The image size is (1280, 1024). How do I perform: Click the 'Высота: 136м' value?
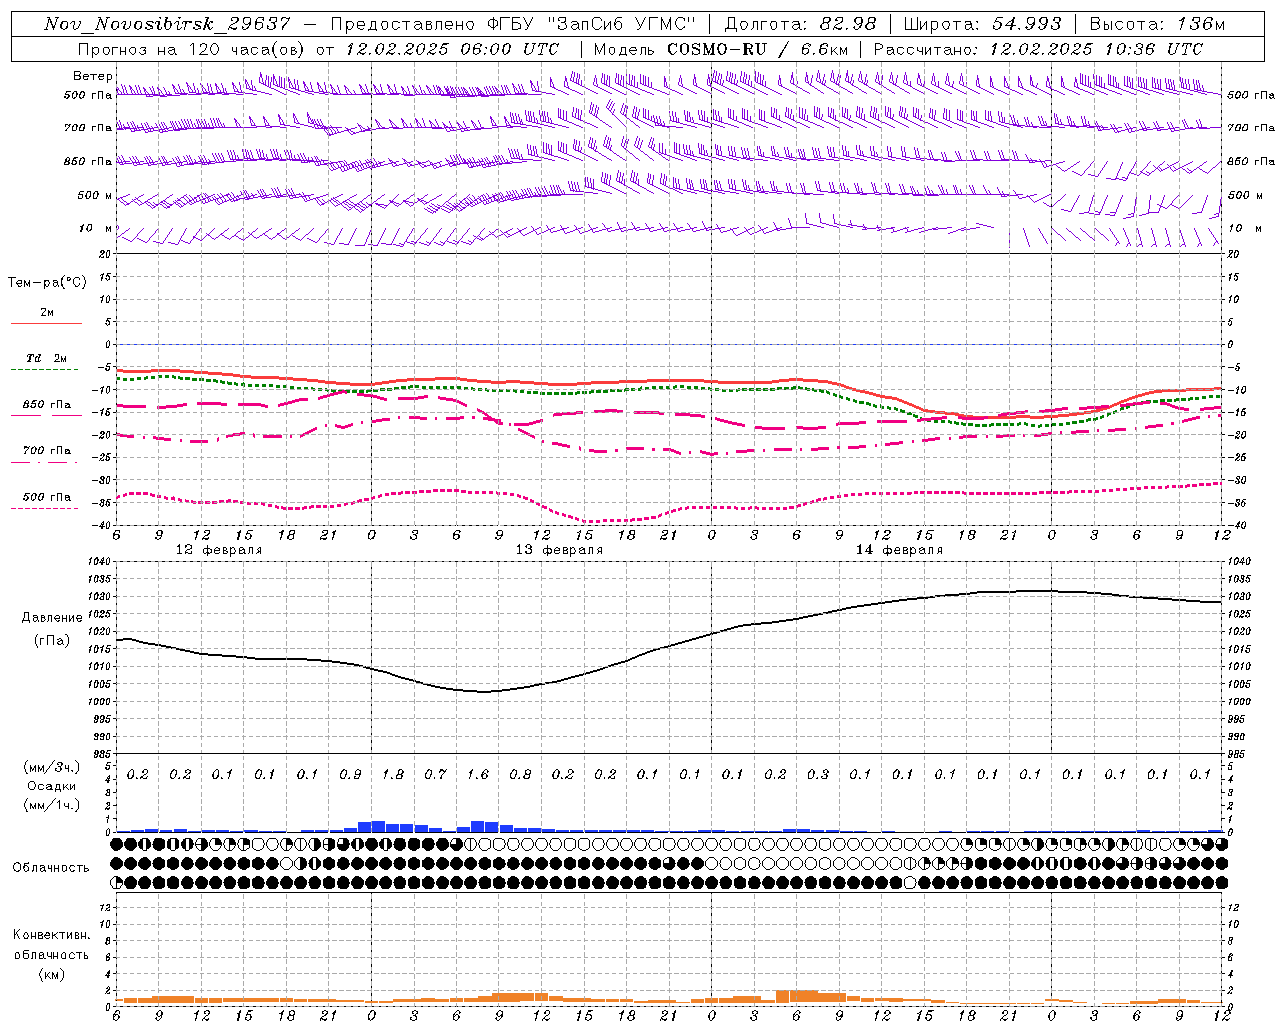pyautogui.click(x=1157, y=24)
